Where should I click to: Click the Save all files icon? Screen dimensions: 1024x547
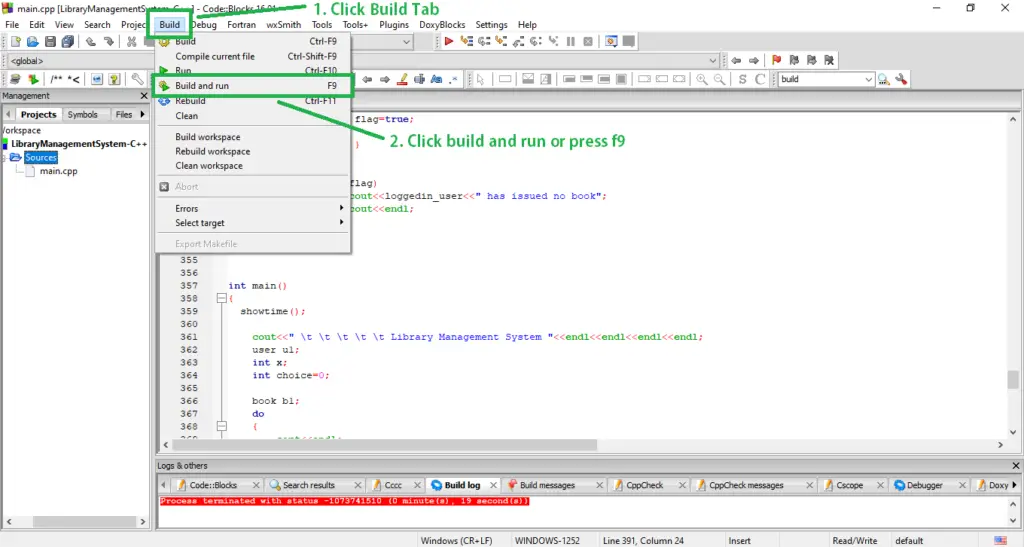pos(67,42)
